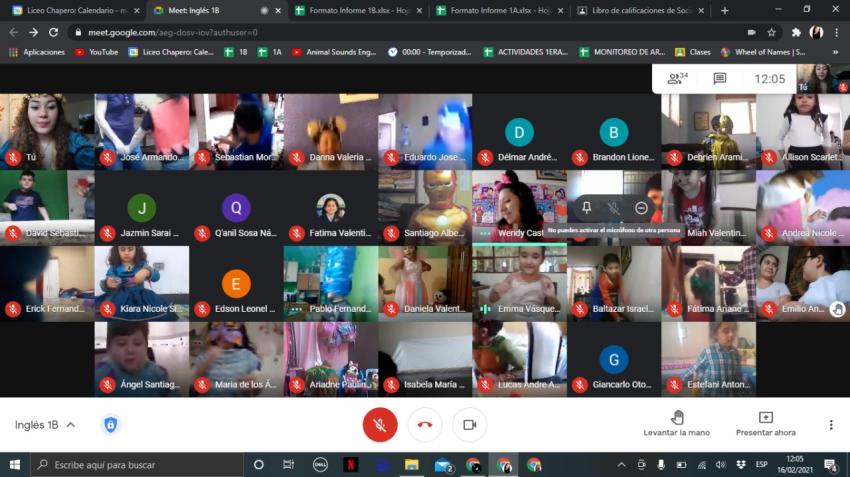This screenshot has height=477, width=850.
Task: Open the three-dot more options menu
Action: tap(831, 424)
